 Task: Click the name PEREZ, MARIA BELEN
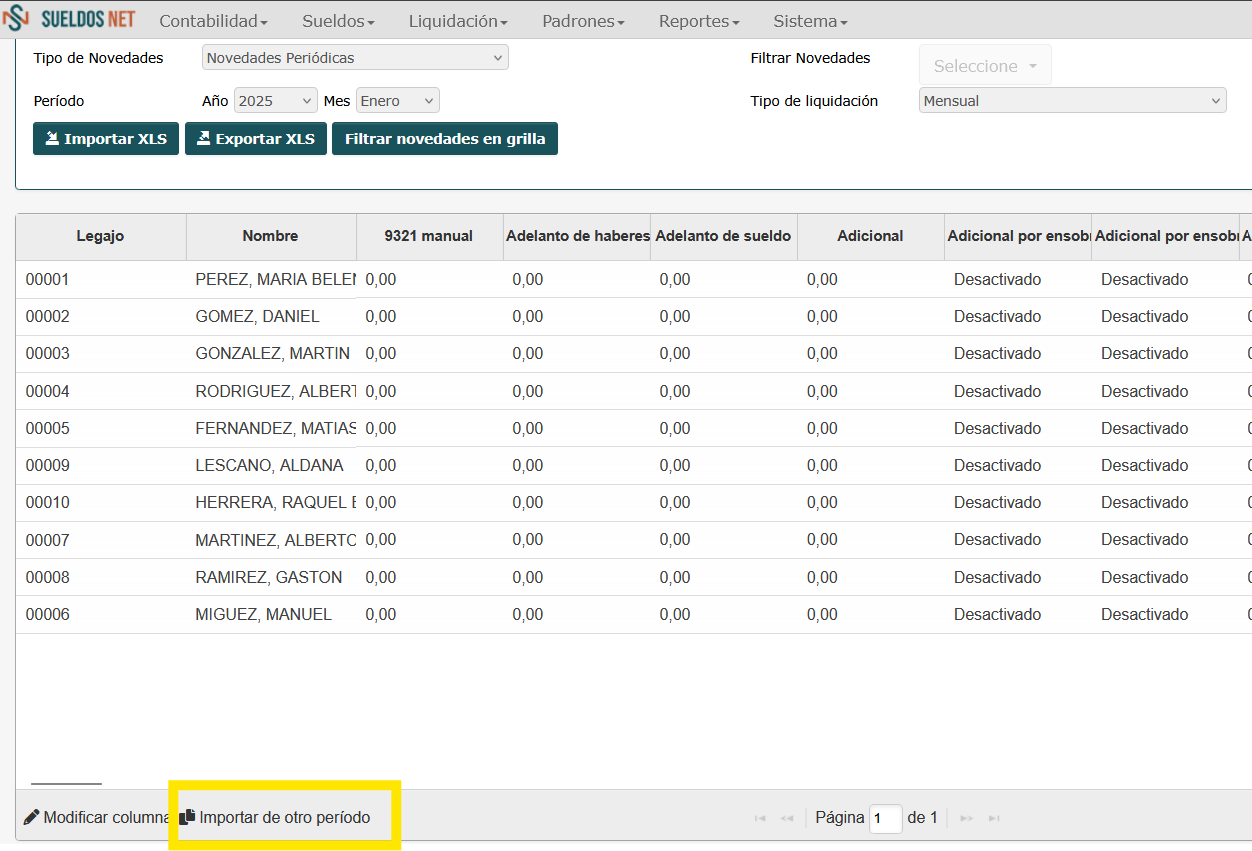click(x=275, y=280)
